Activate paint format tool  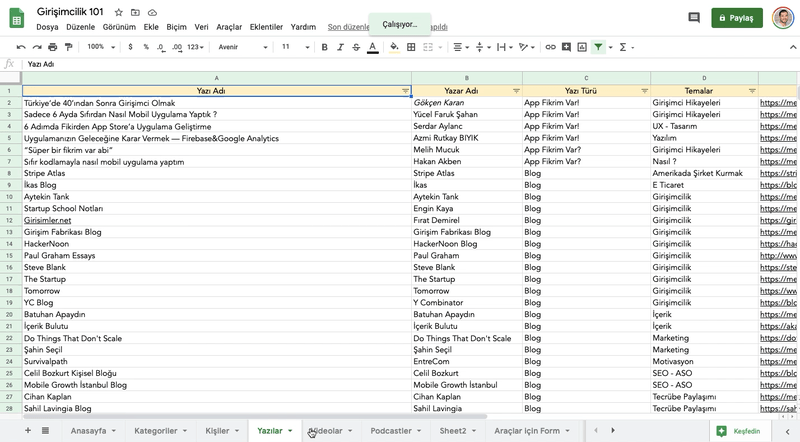click(x=68, y=47)
